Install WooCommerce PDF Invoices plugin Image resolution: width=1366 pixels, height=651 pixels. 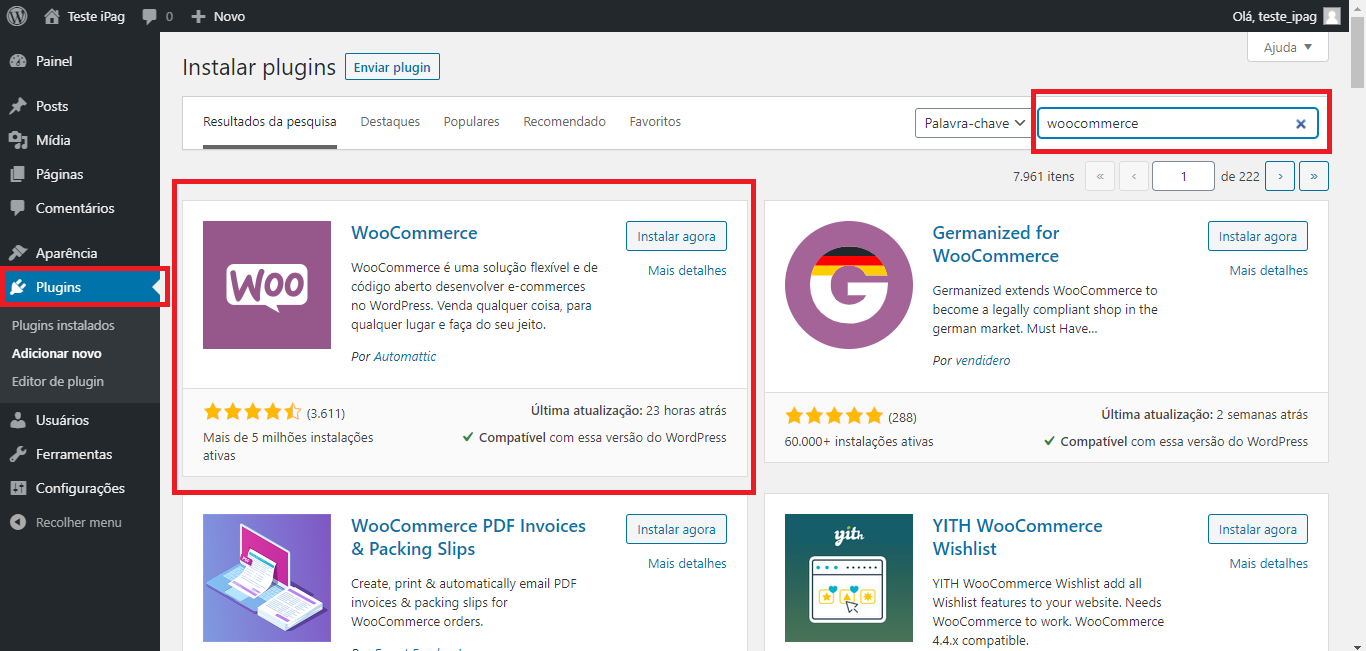pyautogui.click(x=677, y=529)
